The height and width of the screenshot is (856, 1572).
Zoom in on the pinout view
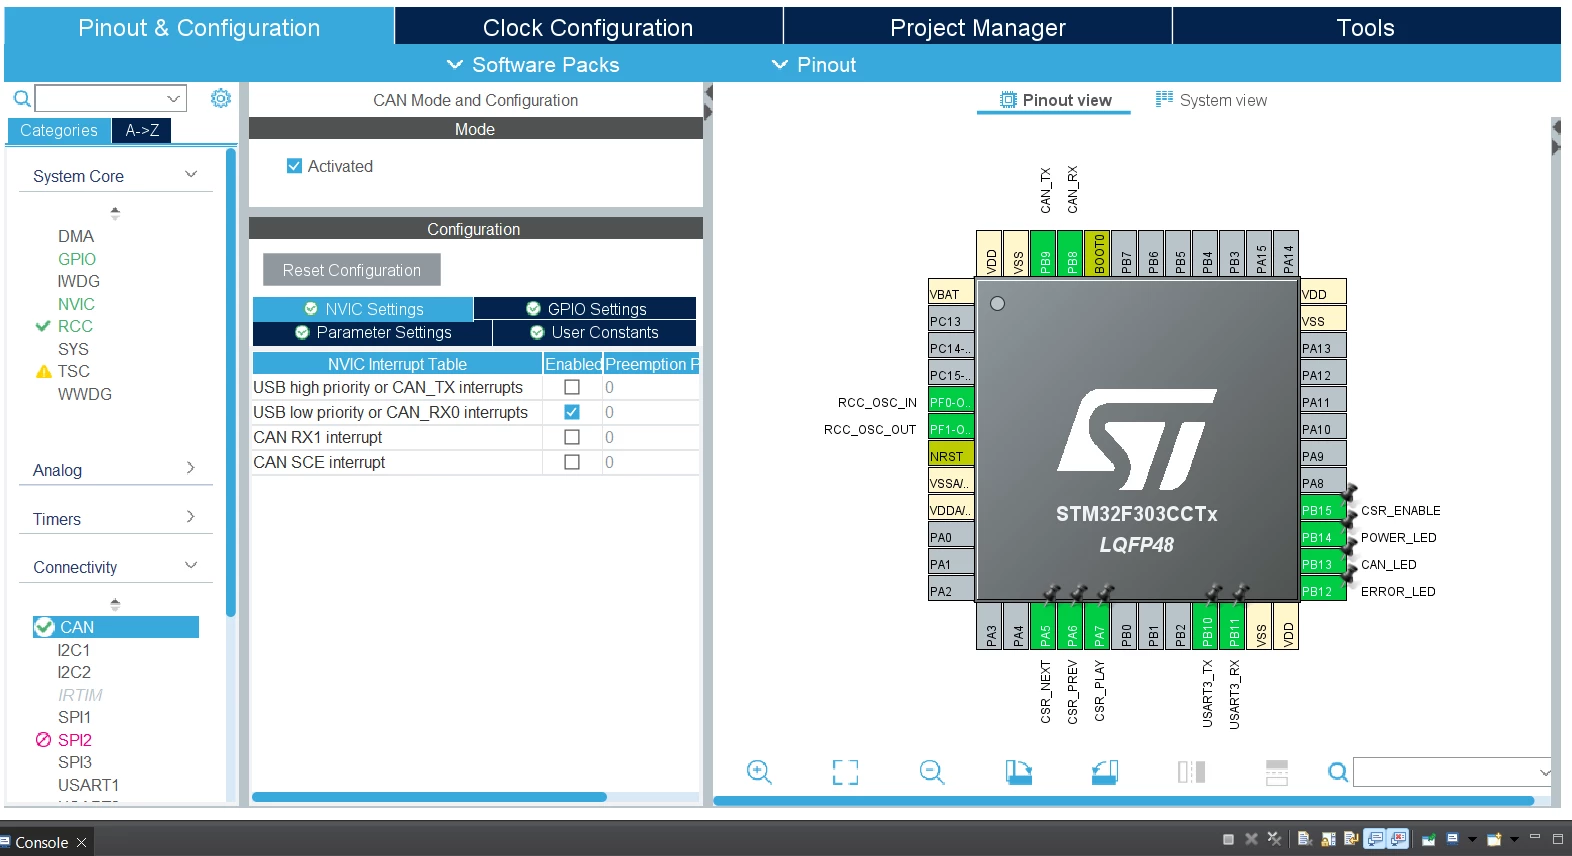pos(759,772)
